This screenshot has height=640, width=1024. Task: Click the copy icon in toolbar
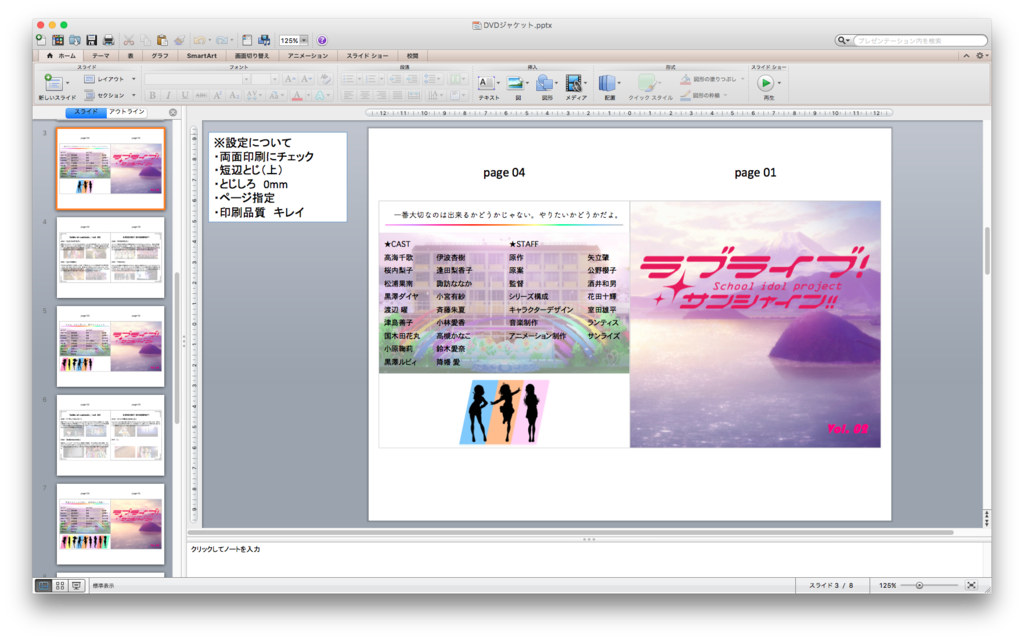coord(145,40)
